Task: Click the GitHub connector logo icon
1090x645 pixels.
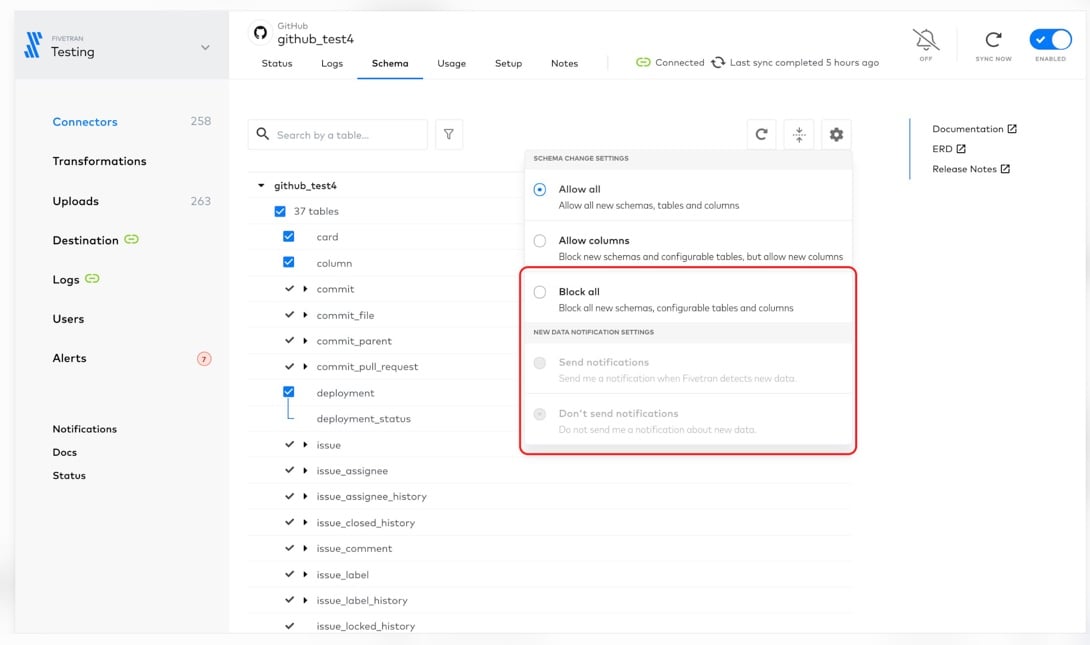Action: pyautogui.click(x=260, y=33)
